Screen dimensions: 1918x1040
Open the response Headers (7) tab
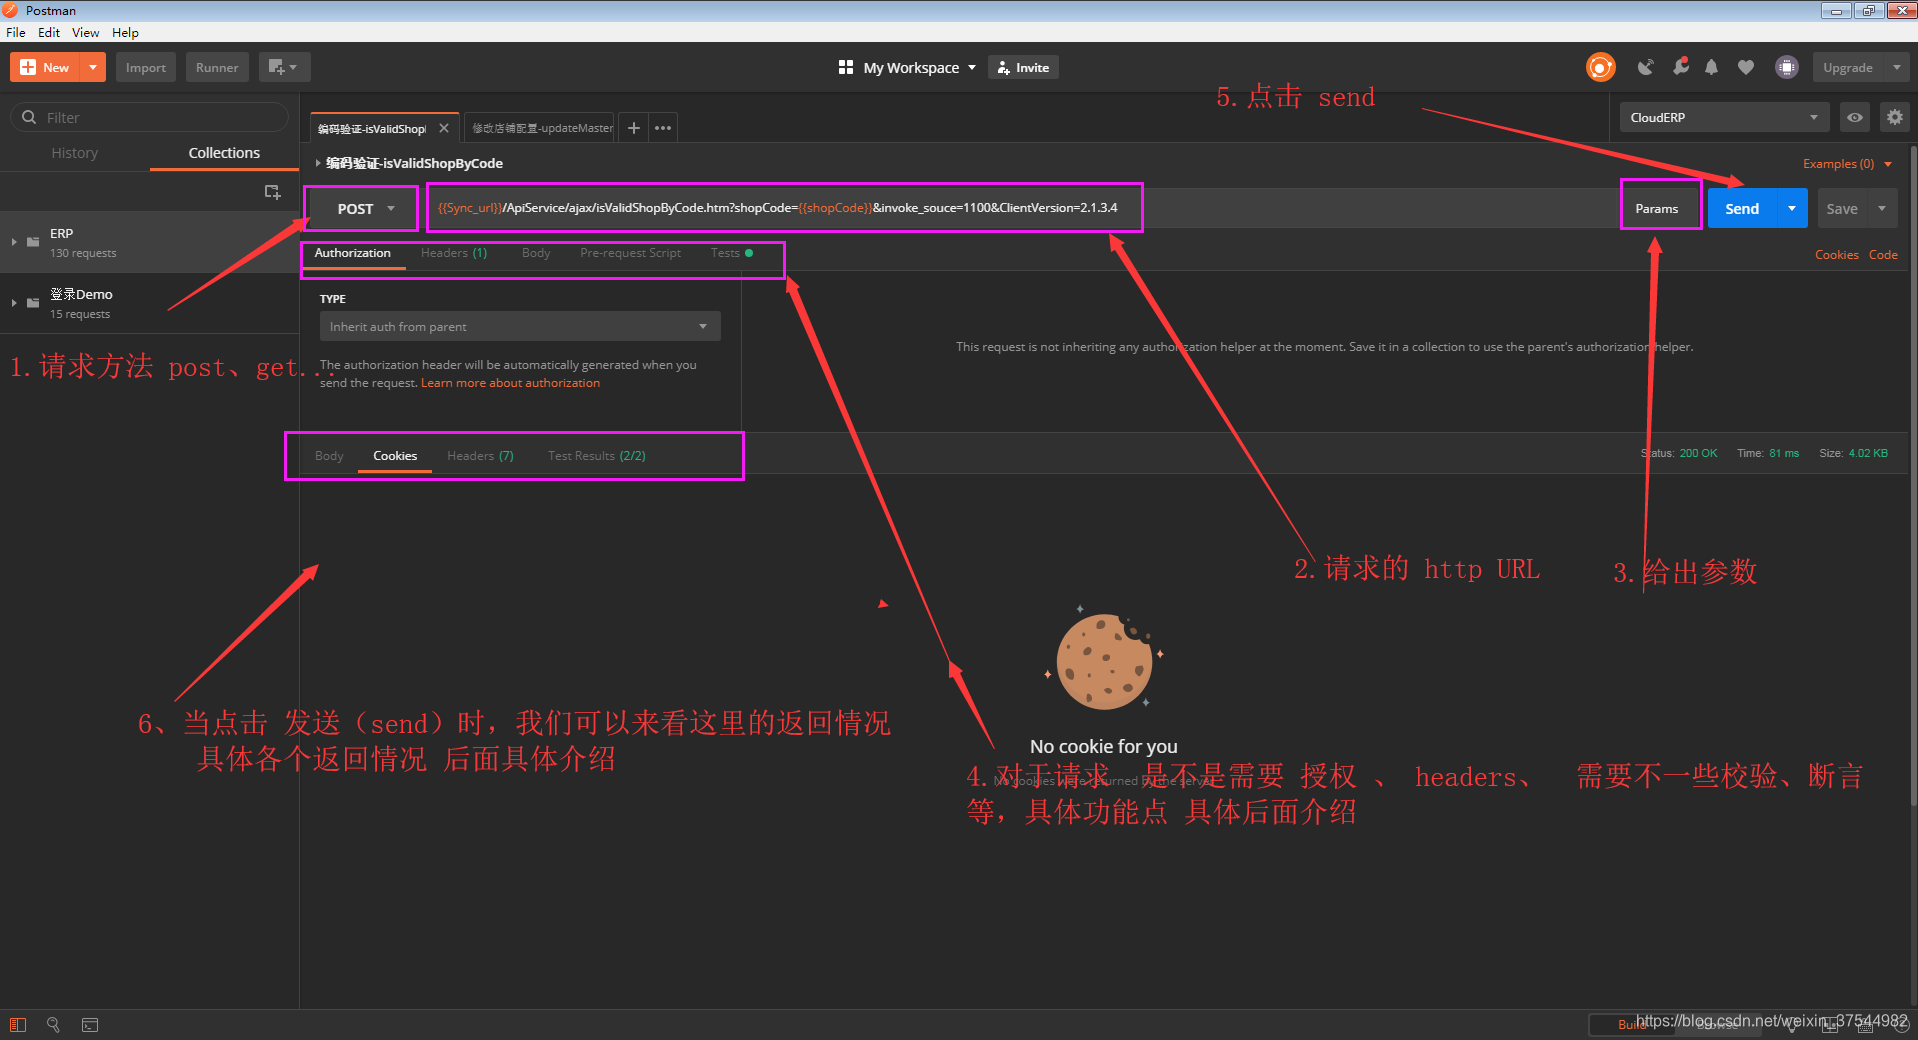(x=480, y=455)
